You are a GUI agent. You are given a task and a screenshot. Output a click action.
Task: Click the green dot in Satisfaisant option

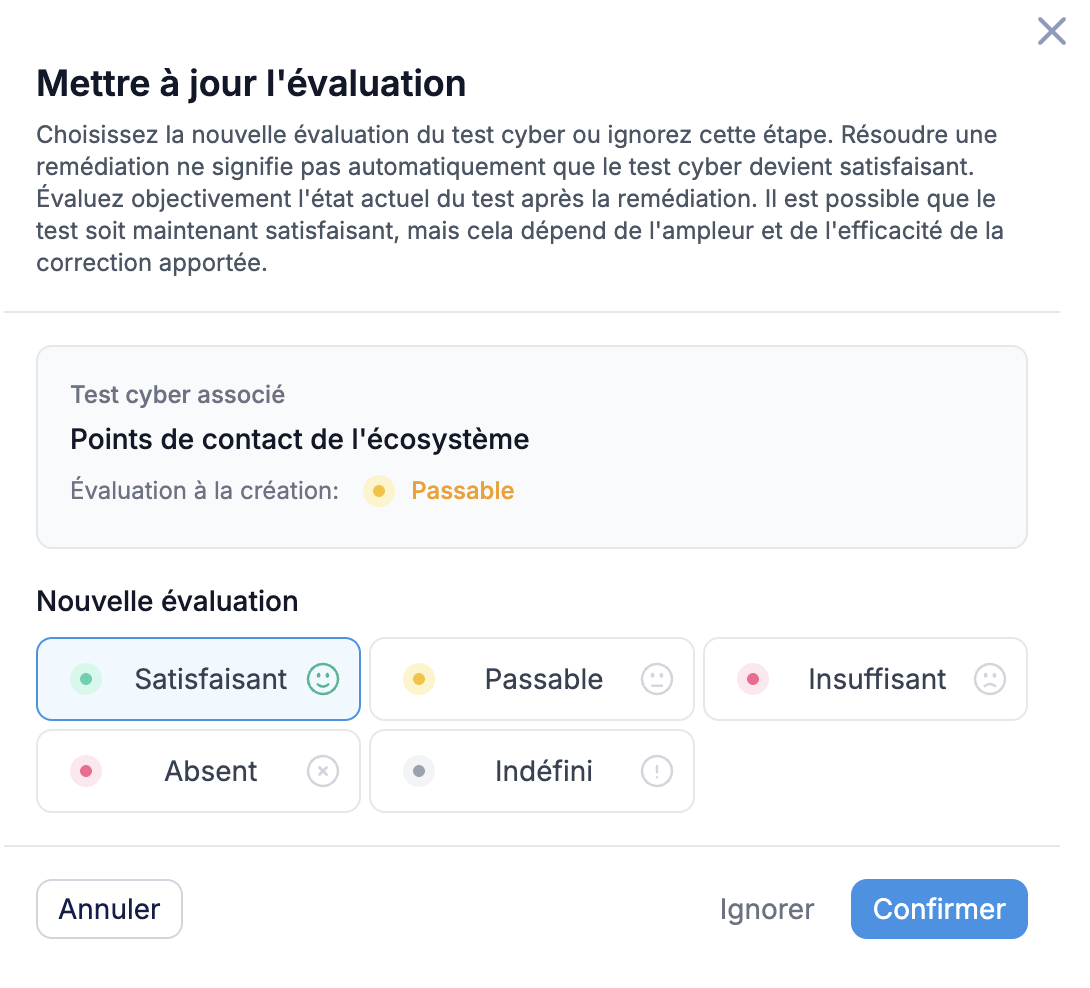[86, 679]
